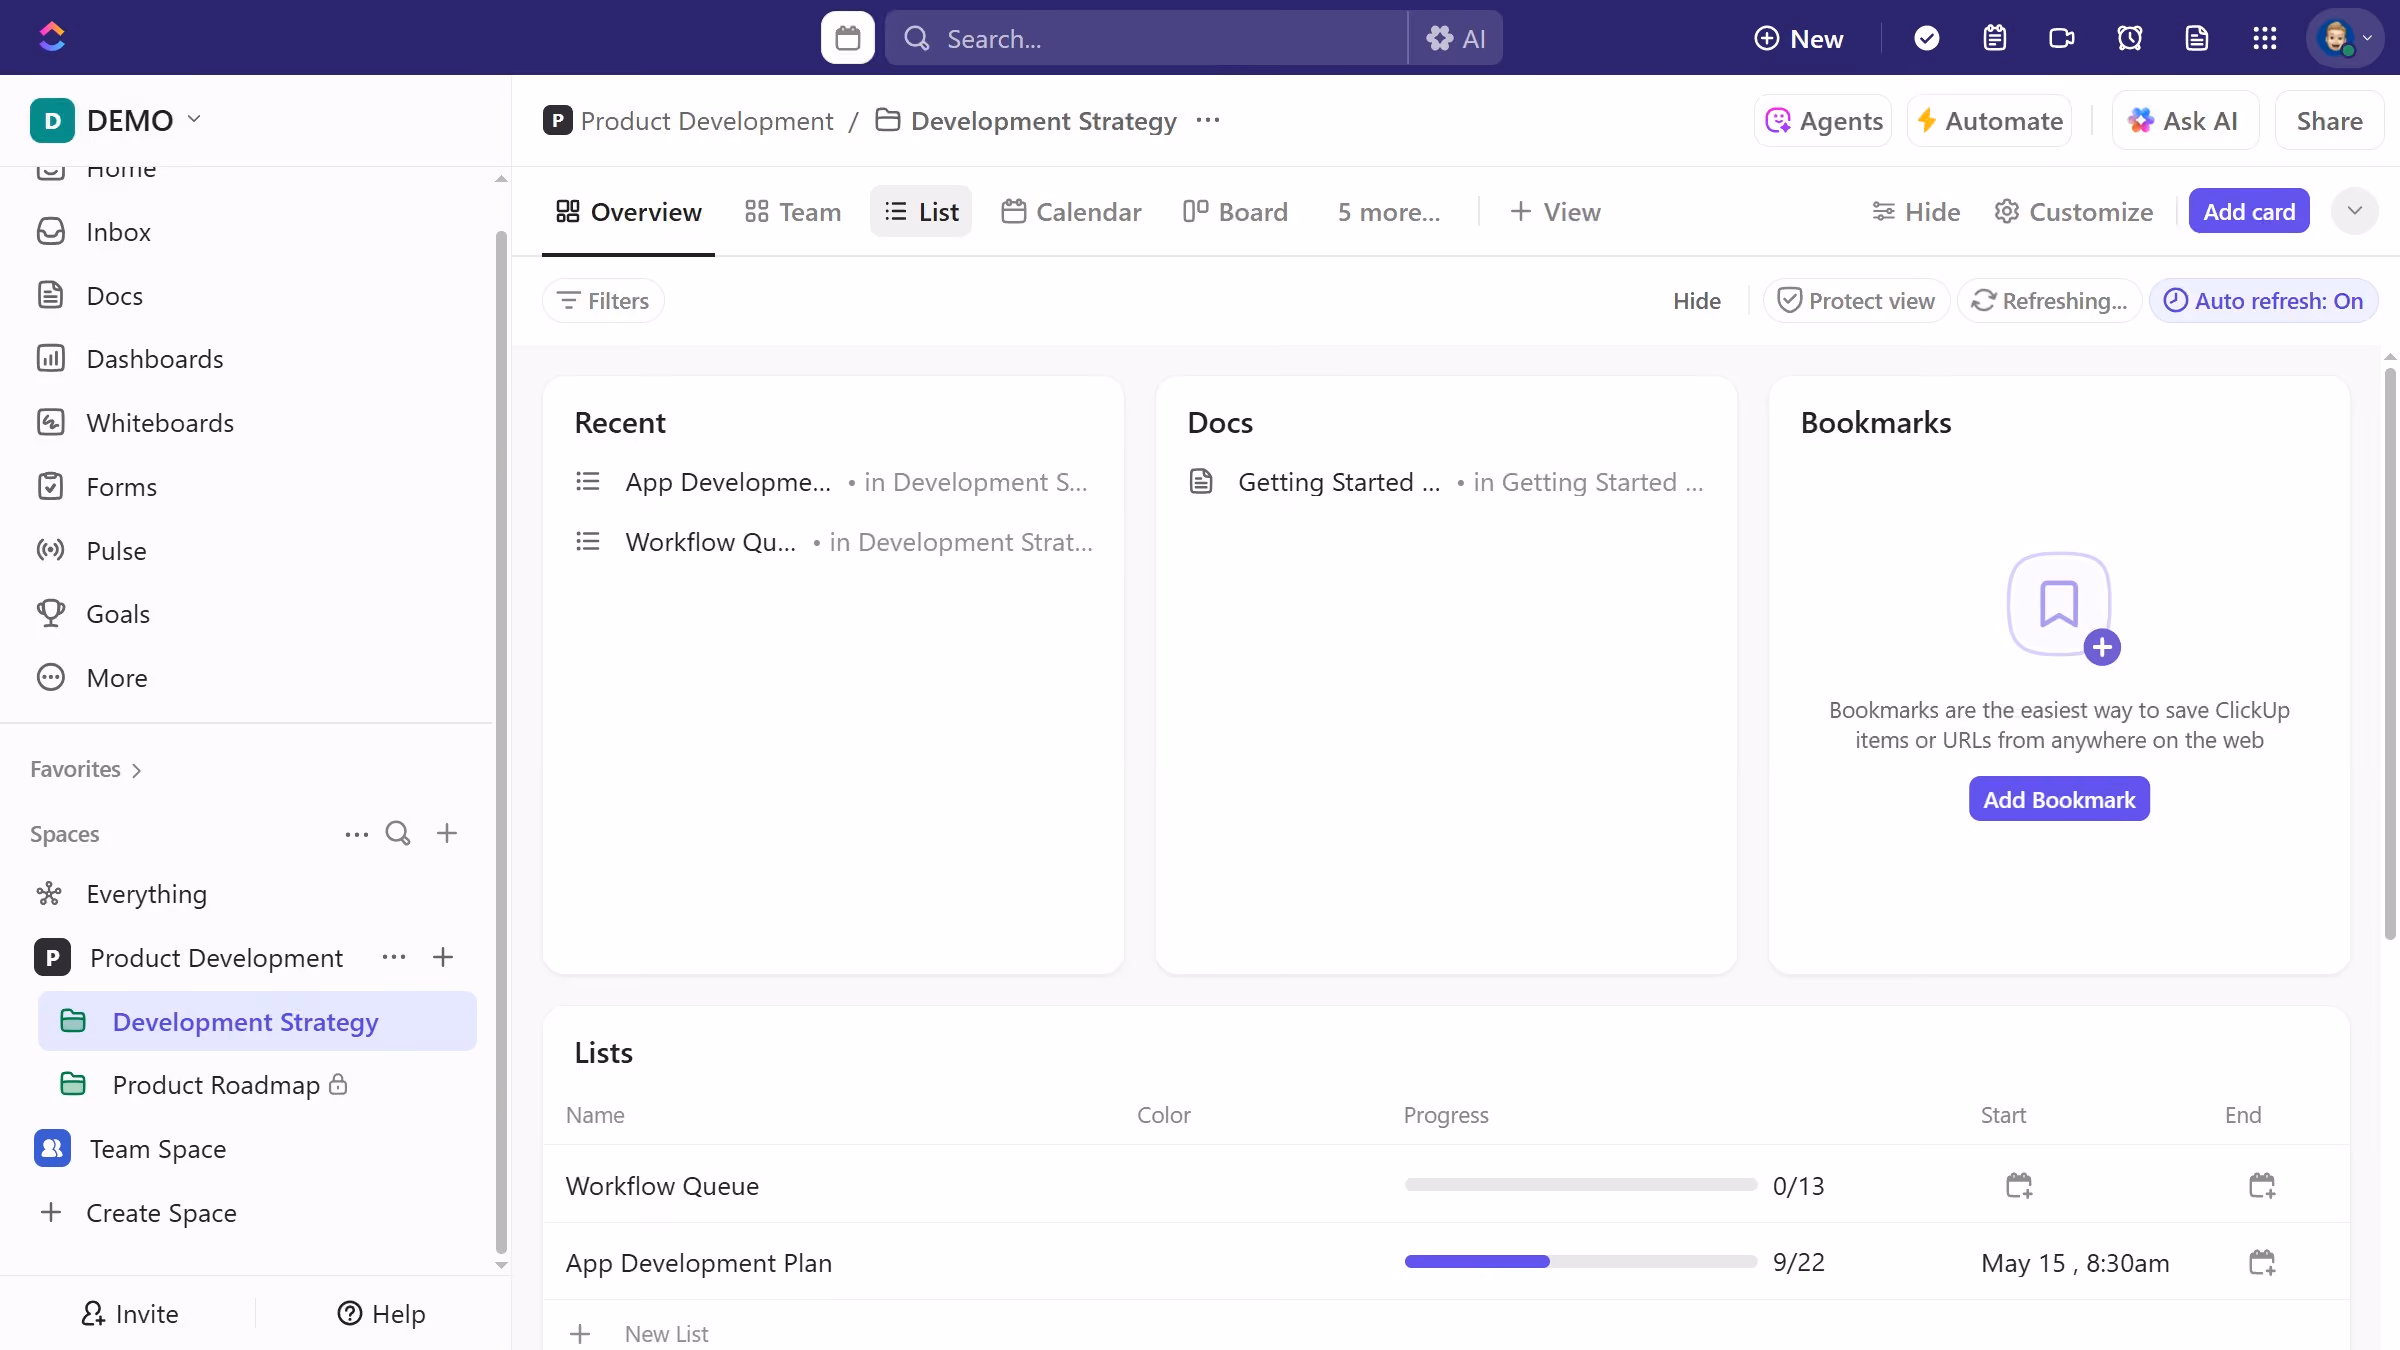Open Product Development space ellipsis menu
The width and height of the screenshot is (2400, 1350).
[x=394, y=957]
